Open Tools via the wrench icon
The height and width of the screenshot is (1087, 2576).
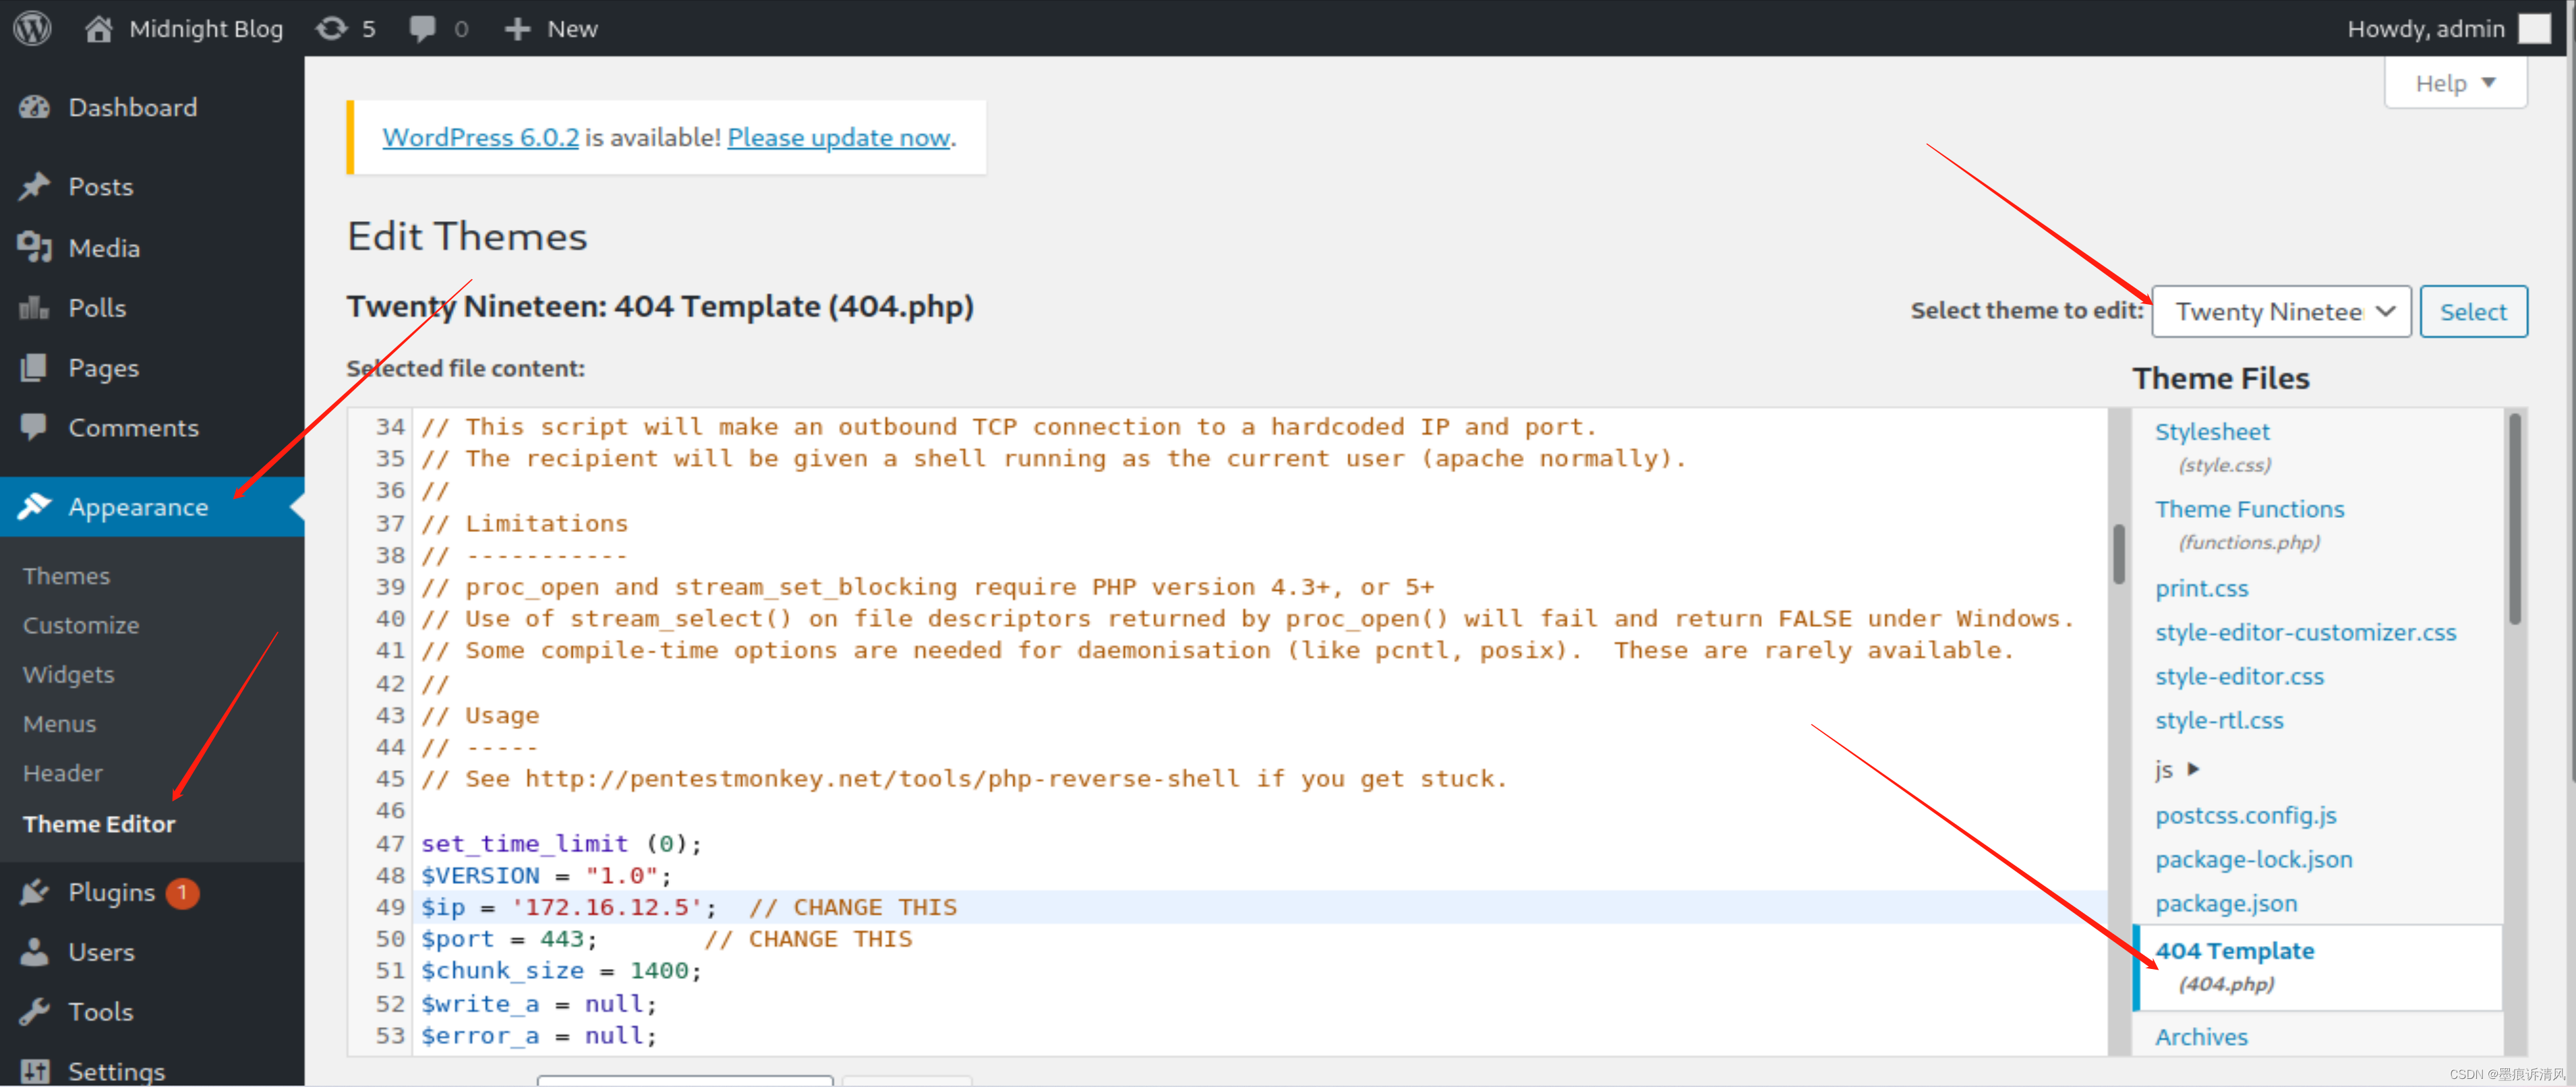click(34, 1011)
